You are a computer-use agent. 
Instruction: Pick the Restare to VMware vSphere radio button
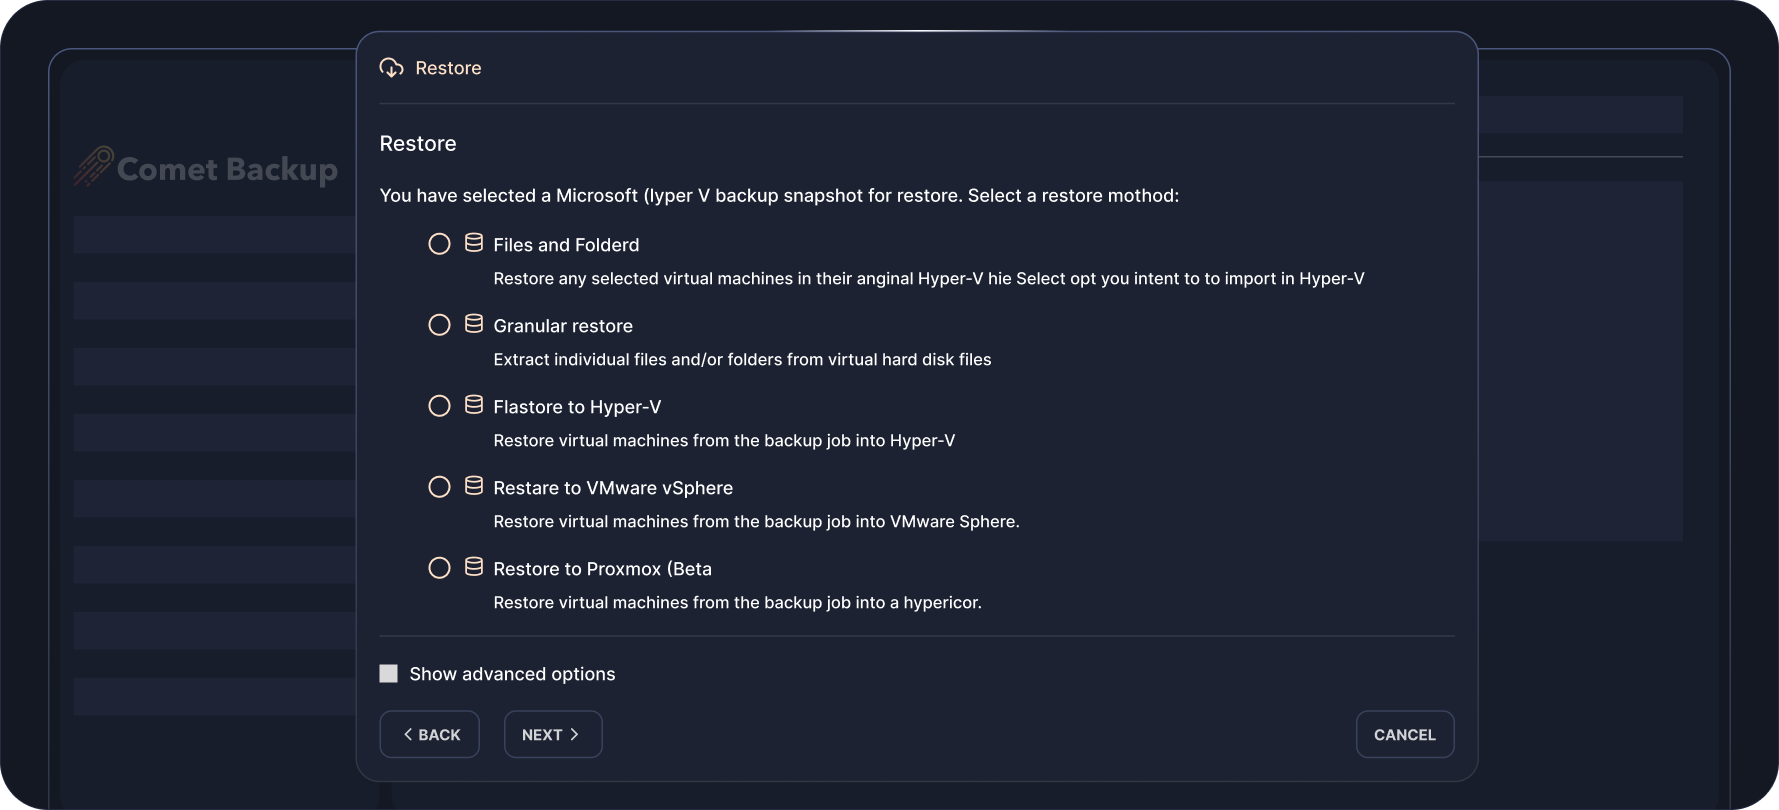[x=439, y=487]
